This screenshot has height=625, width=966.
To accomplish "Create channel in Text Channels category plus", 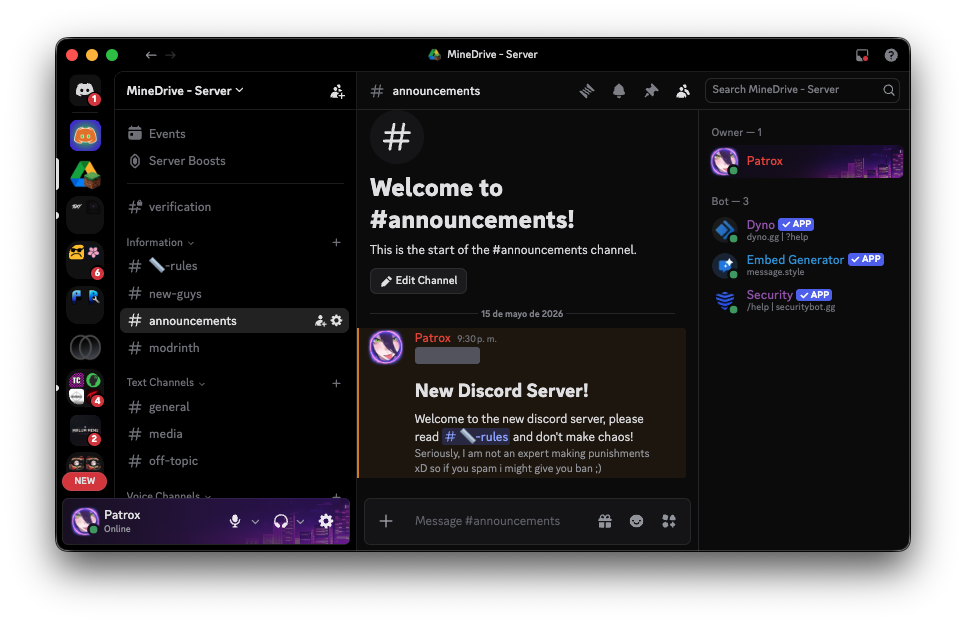I will point(336,383).
